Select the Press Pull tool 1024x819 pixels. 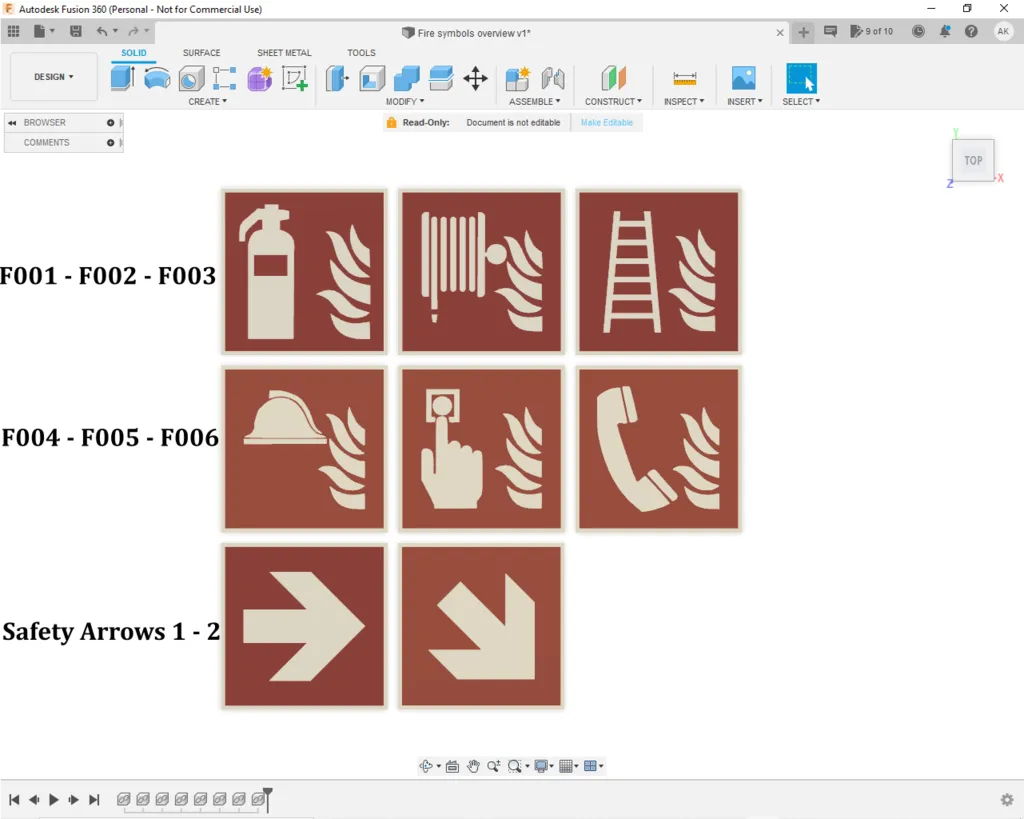pyautogui.click(x=337, y=78)
